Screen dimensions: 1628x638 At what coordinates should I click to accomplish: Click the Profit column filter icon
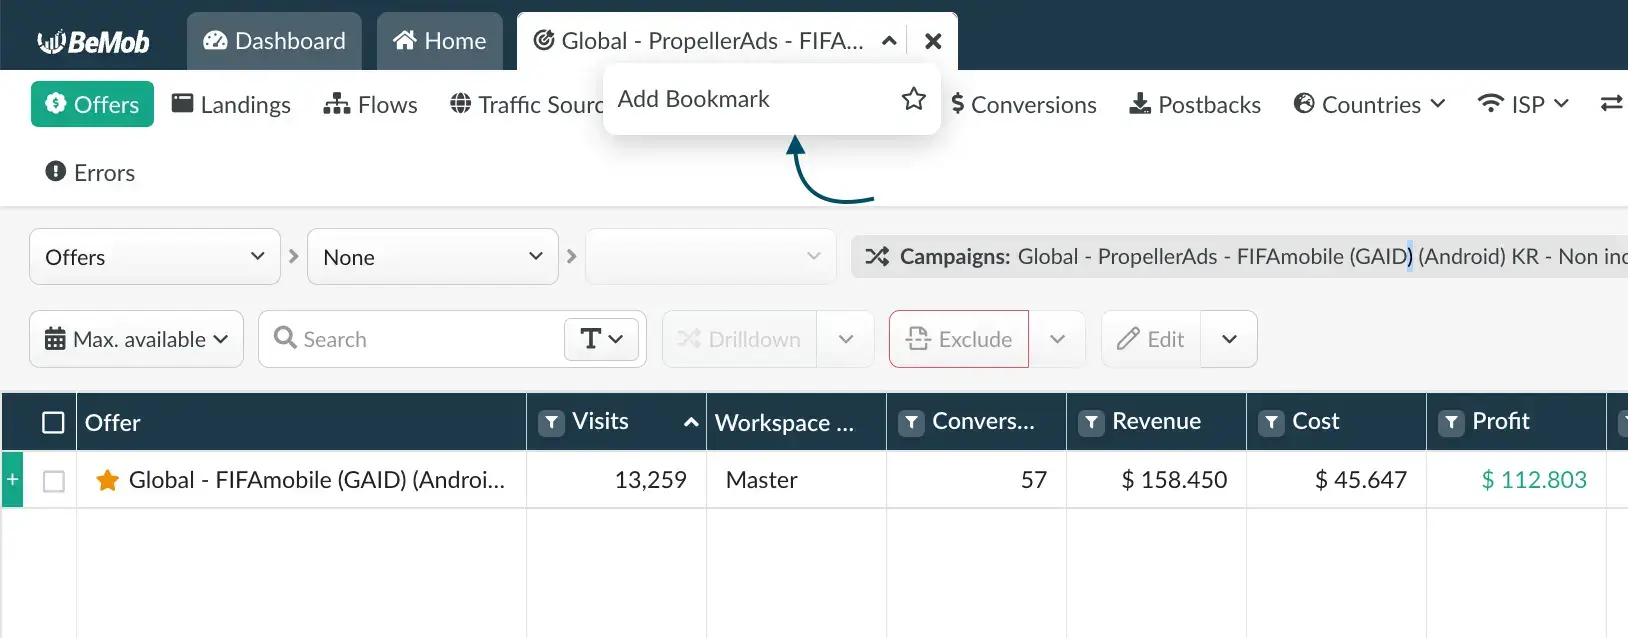1451,423
